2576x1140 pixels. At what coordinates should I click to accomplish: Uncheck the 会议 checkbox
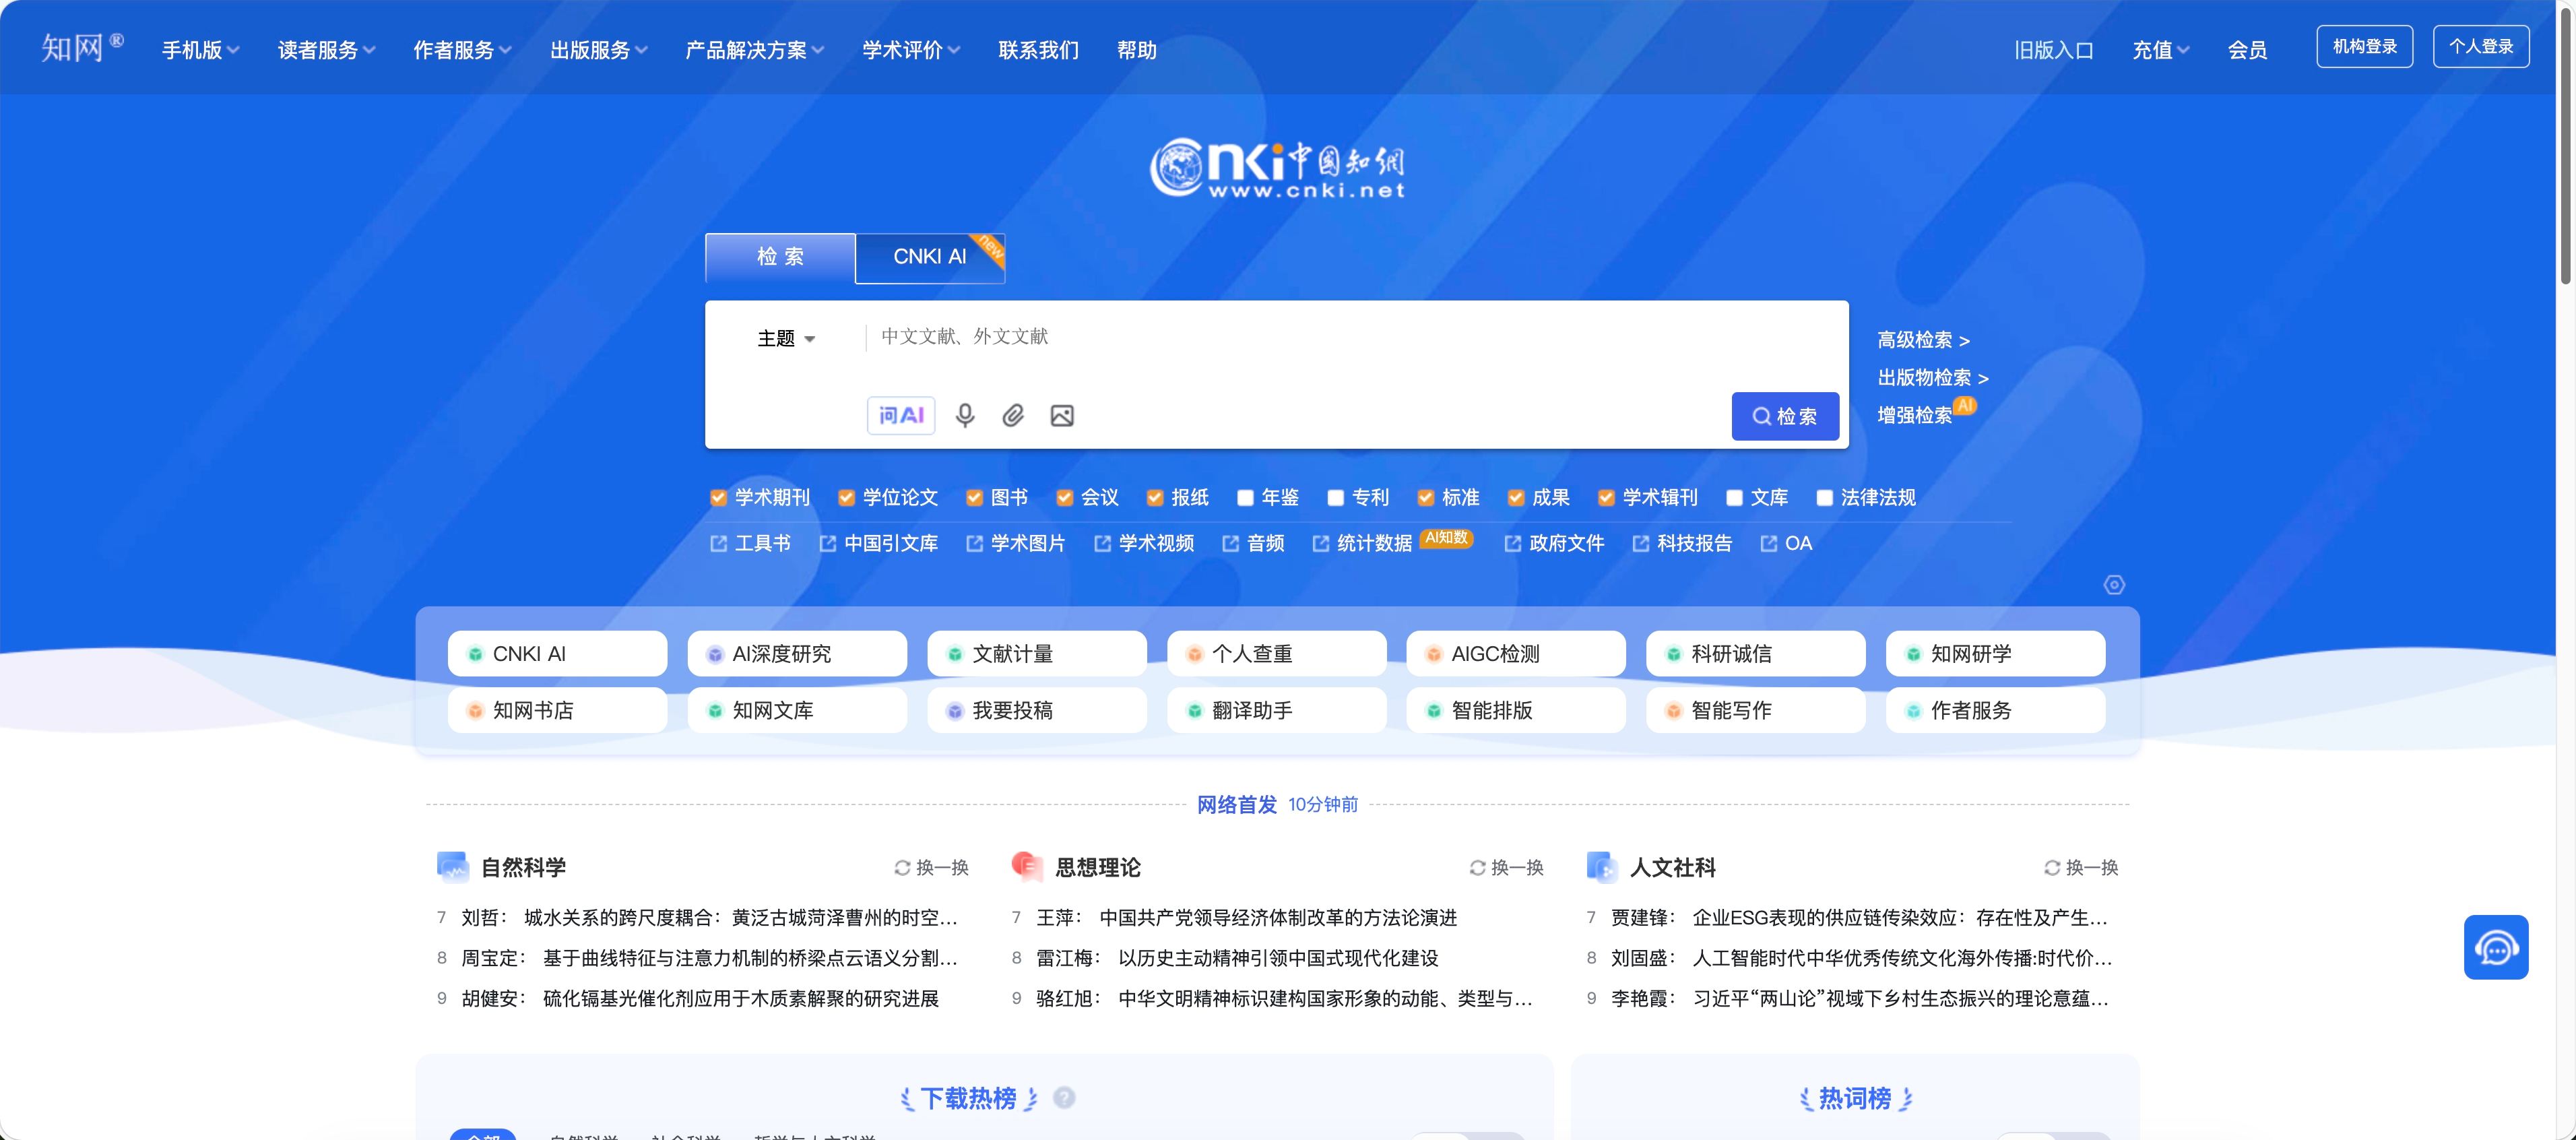pyautogui.click(x=1064, y=498)
